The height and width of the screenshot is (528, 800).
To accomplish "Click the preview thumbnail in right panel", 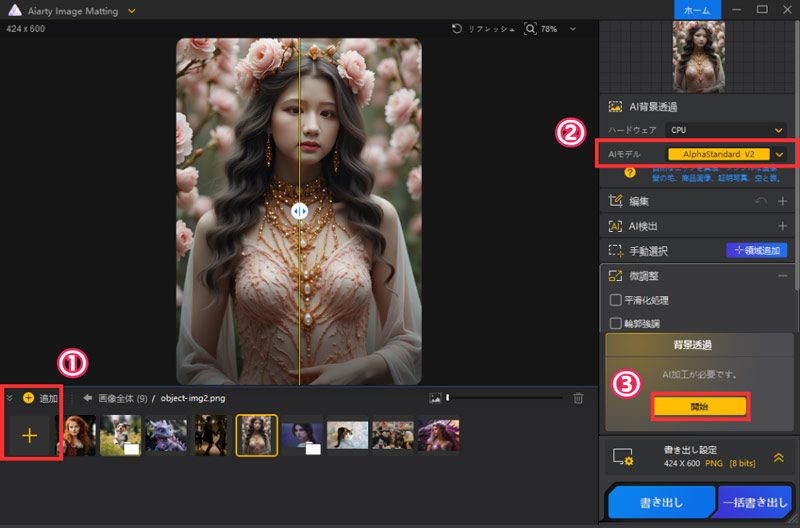I will (699, 57).
